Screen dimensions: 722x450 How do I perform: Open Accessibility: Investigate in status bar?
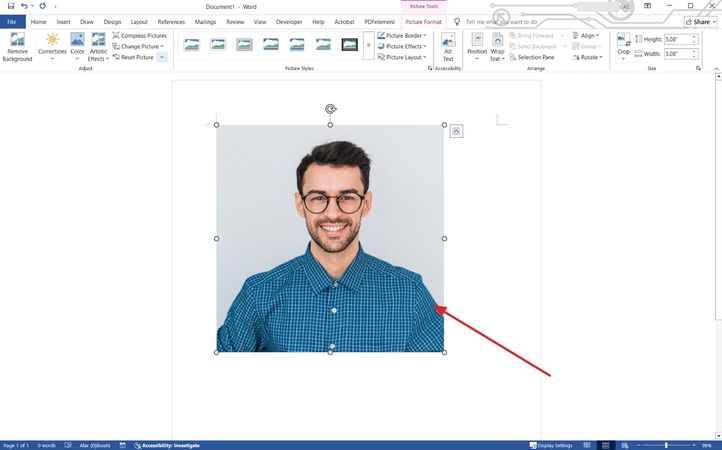coord(167,445)
